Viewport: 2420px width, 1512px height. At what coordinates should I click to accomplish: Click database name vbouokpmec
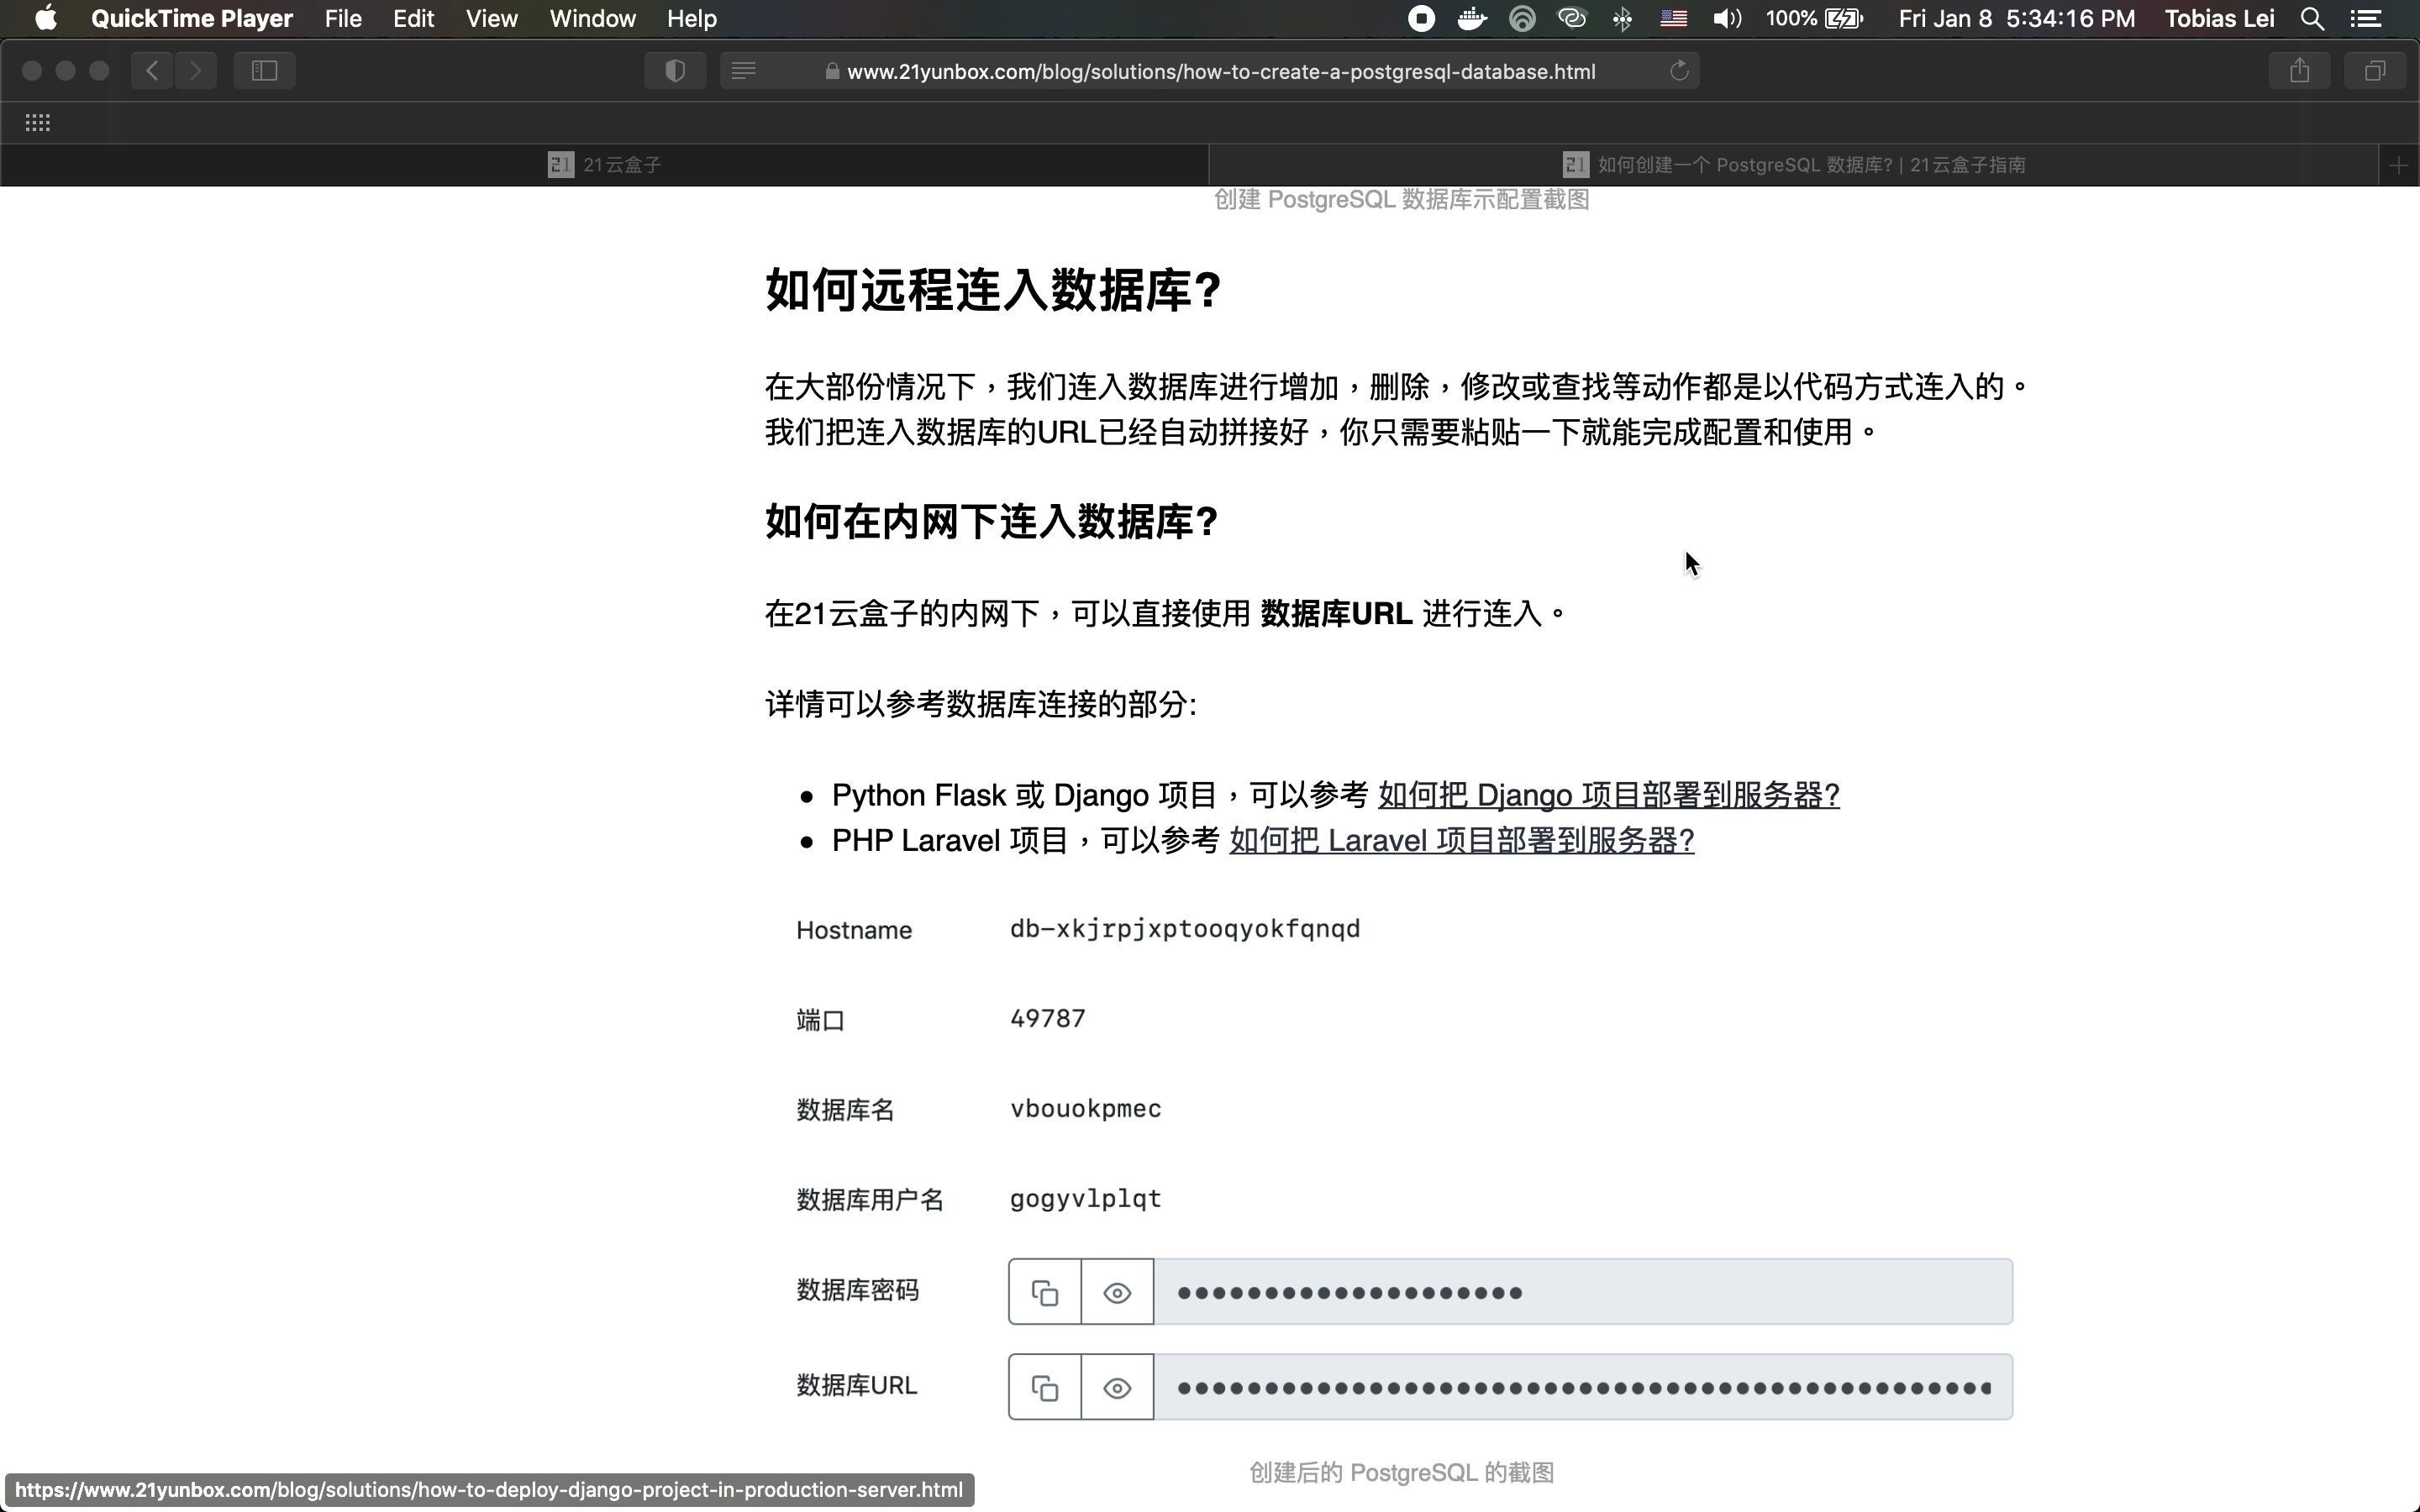pyautogui.click(x=1085, y=1109)
